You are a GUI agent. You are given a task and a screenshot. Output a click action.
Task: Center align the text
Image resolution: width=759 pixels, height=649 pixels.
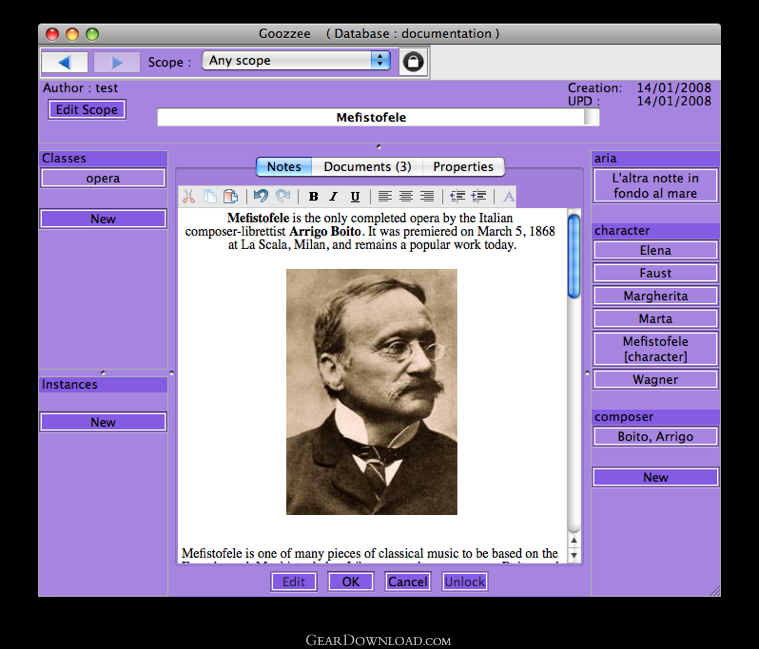[x=406, y=196]
